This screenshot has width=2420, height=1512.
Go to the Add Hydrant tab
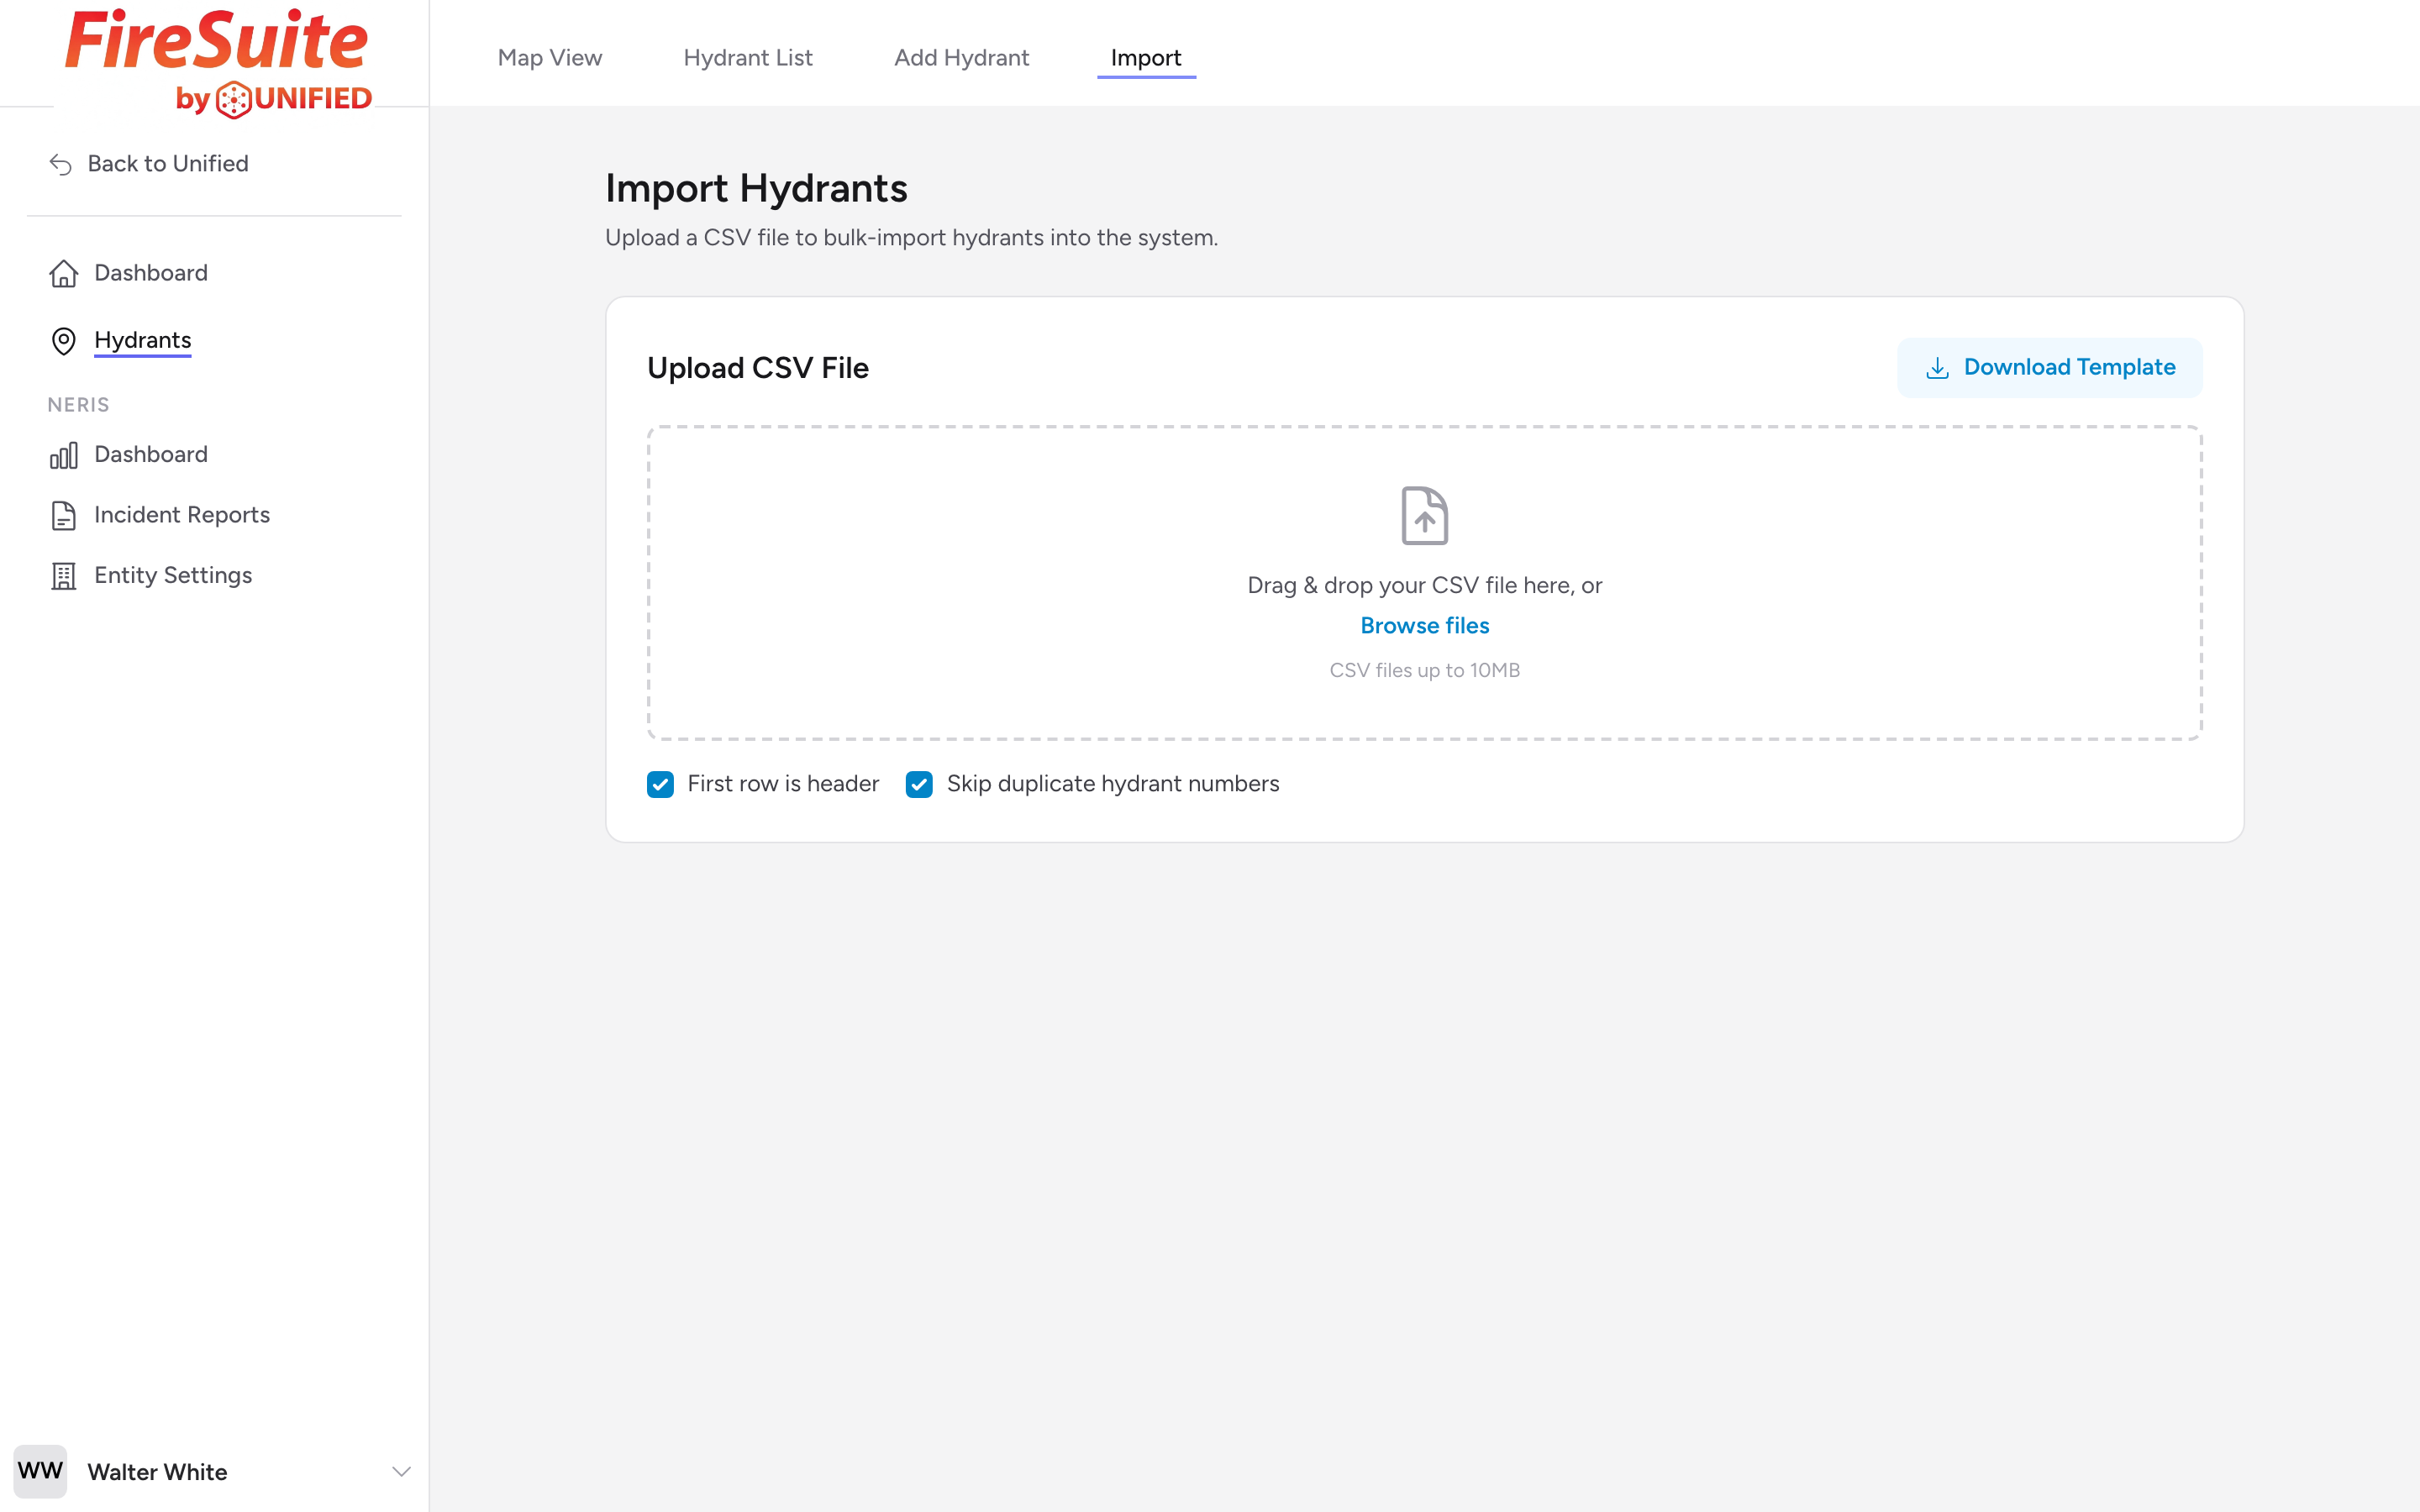[x=961, y=58]
